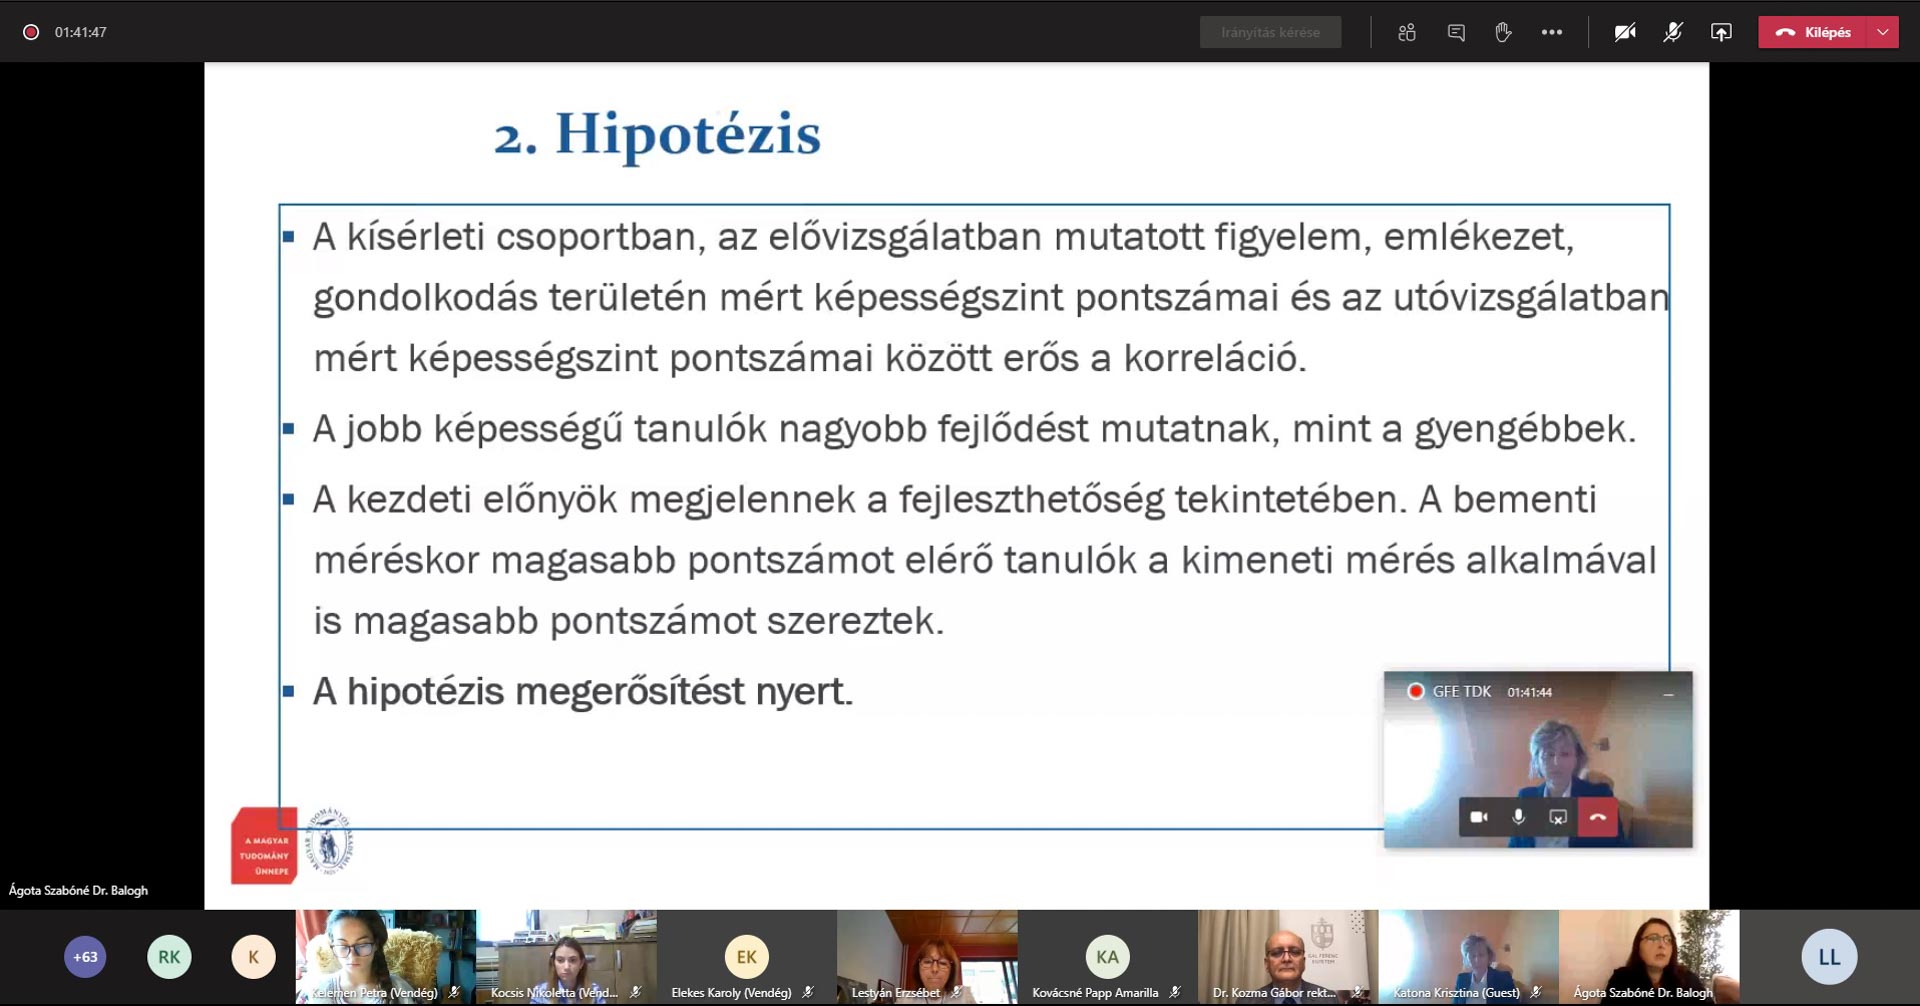Open the more actions ellipsis menu

[x=1552, y=32]
